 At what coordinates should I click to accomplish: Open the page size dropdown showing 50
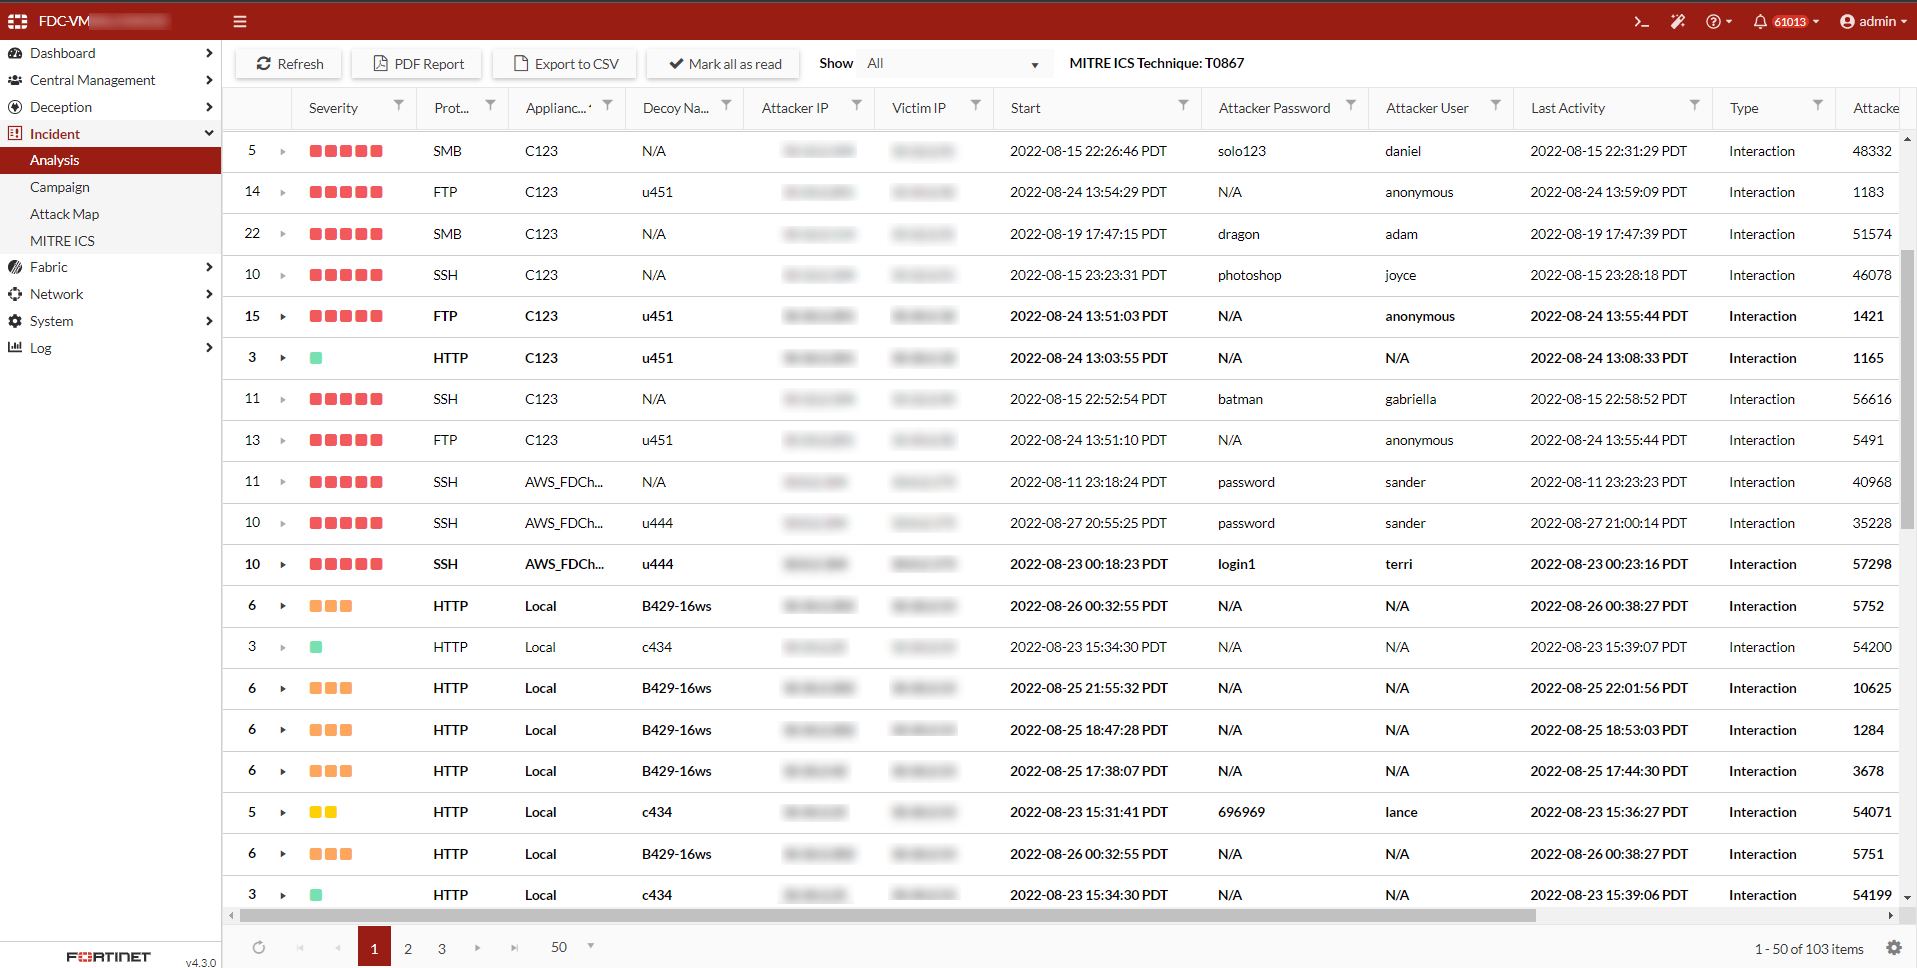pyautogui.click(x=573, y=947)
